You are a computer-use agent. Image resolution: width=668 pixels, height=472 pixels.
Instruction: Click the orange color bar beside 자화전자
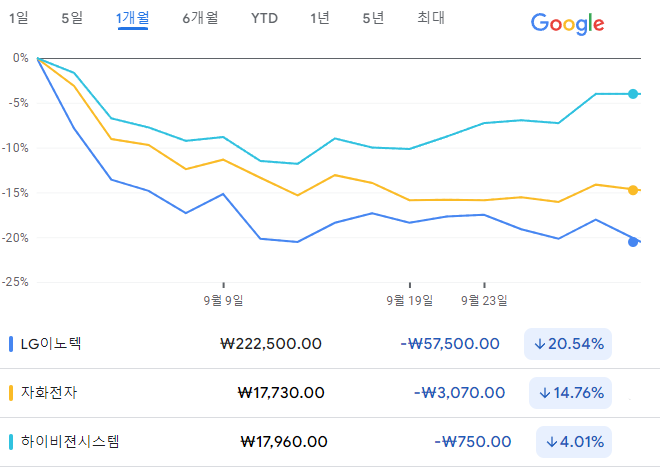pyautogui.click(x=11, y=393)
